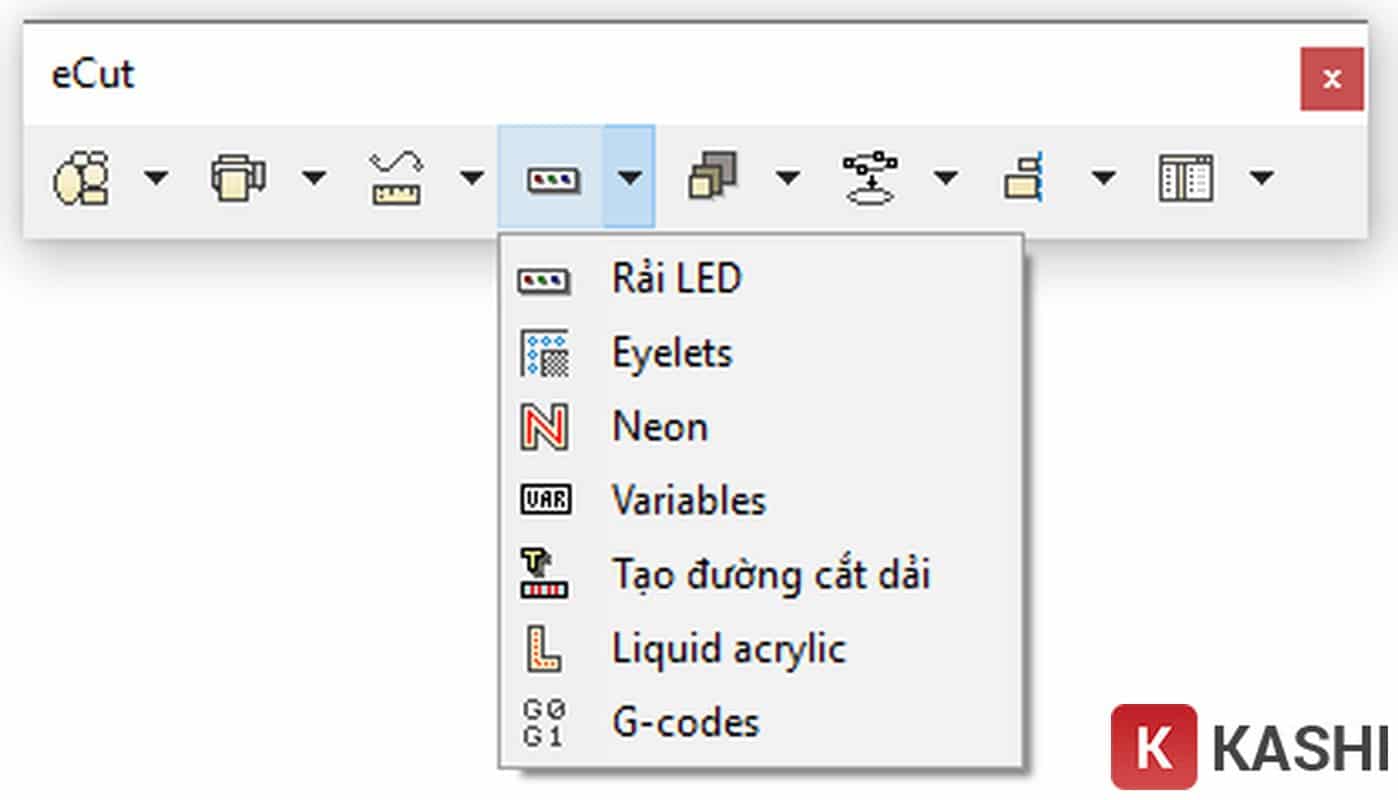
Task: Click the circle-and-squares shapes toolbar icon
Action: coord(80,179)
